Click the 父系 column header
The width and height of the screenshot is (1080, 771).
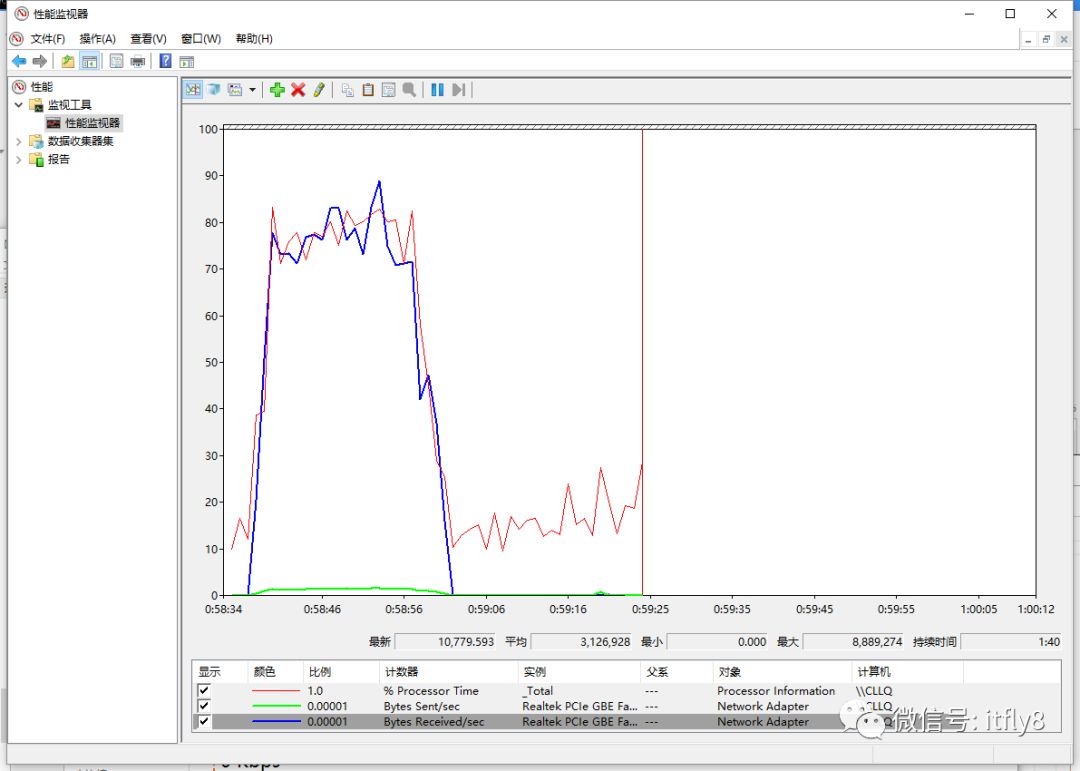677,672
